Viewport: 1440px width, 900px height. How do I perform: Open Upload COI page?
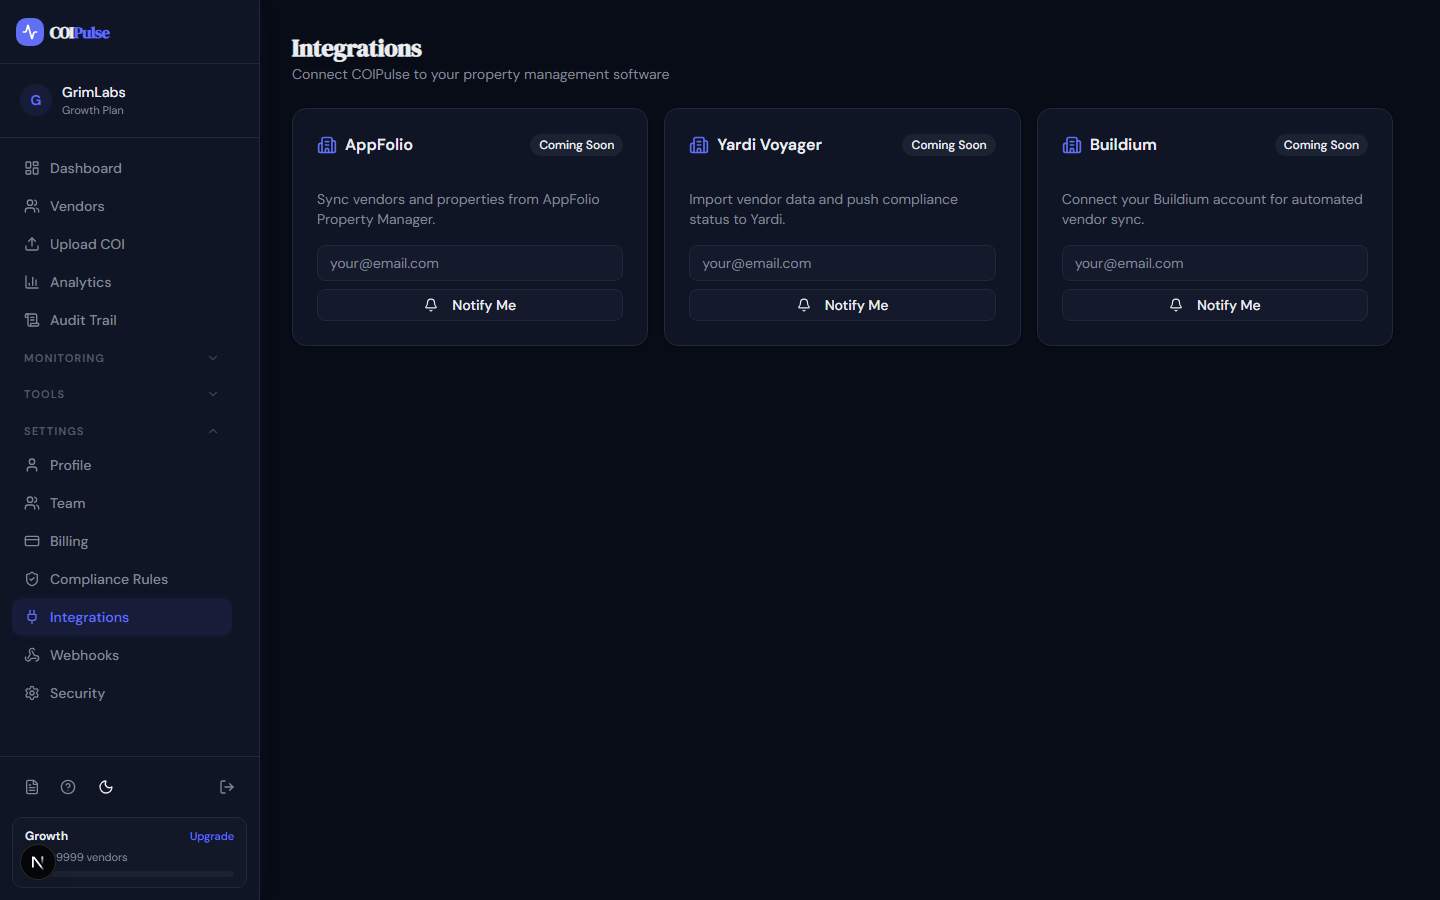(x=122, y=244)
